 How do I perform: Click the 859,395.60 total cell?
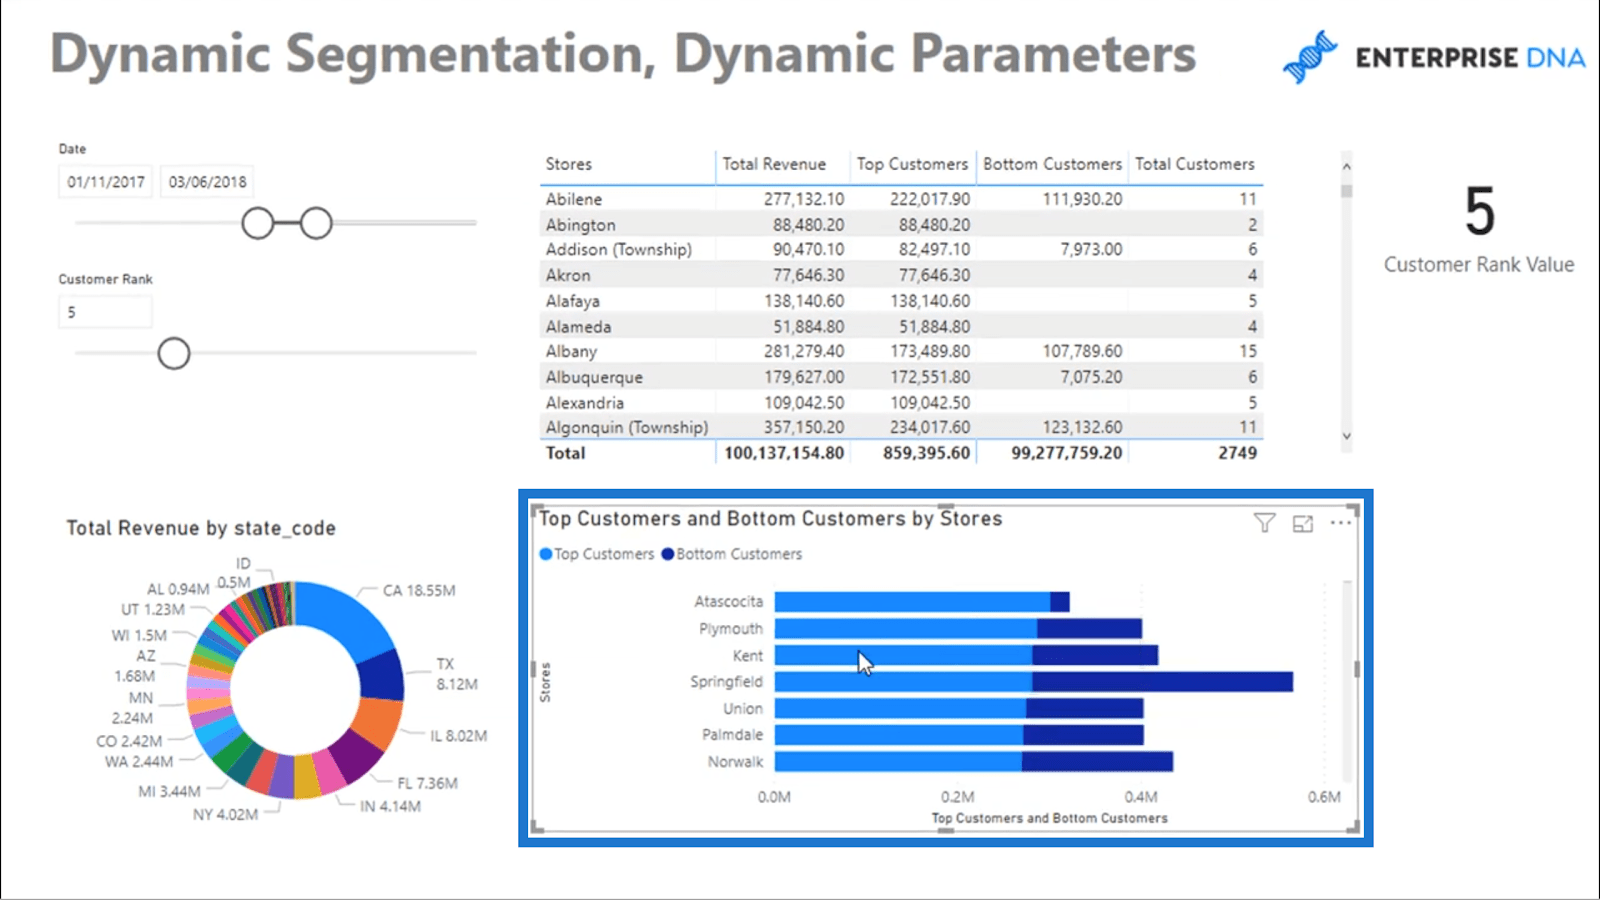926,453
